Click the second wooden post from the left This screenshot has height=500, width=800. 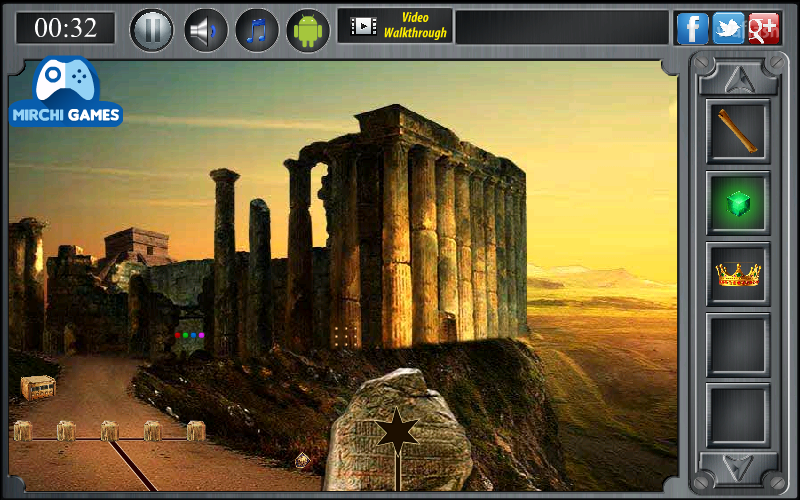66,431
